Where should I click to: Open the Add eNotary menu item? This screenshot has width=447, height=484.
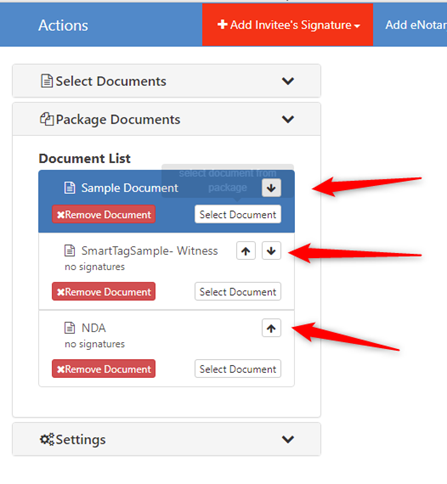pos(416,25)
